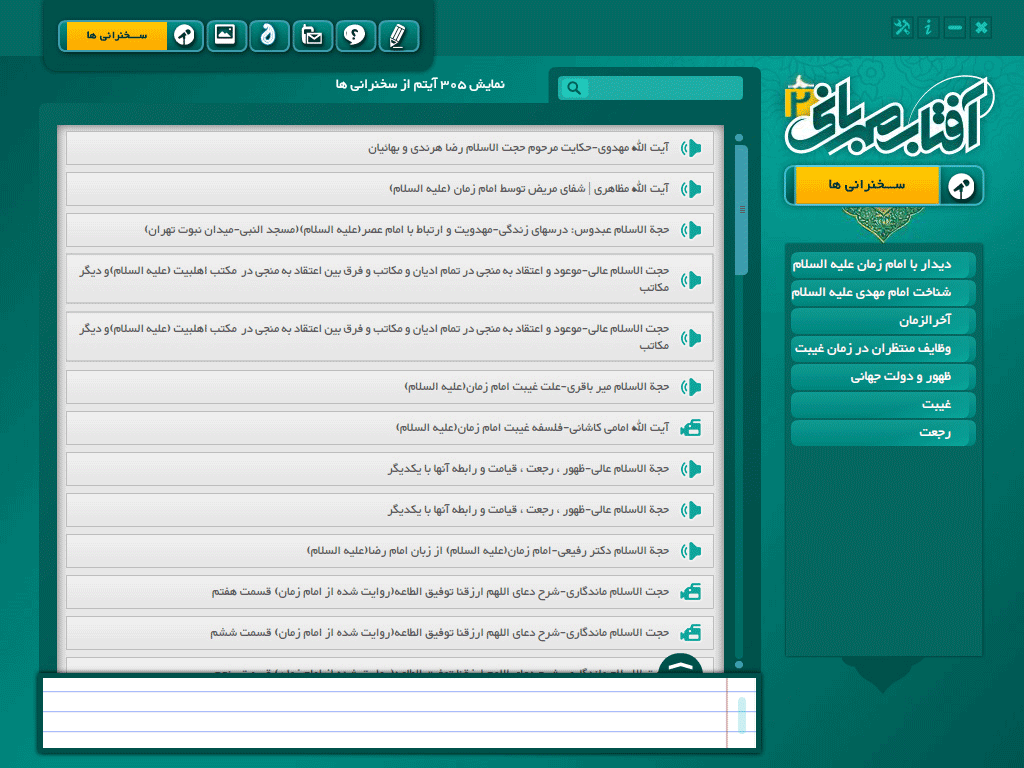Click the list's vertical scrollbar thumb
The height and width of the screenshot is (768, 1024).
click(741, 210)
